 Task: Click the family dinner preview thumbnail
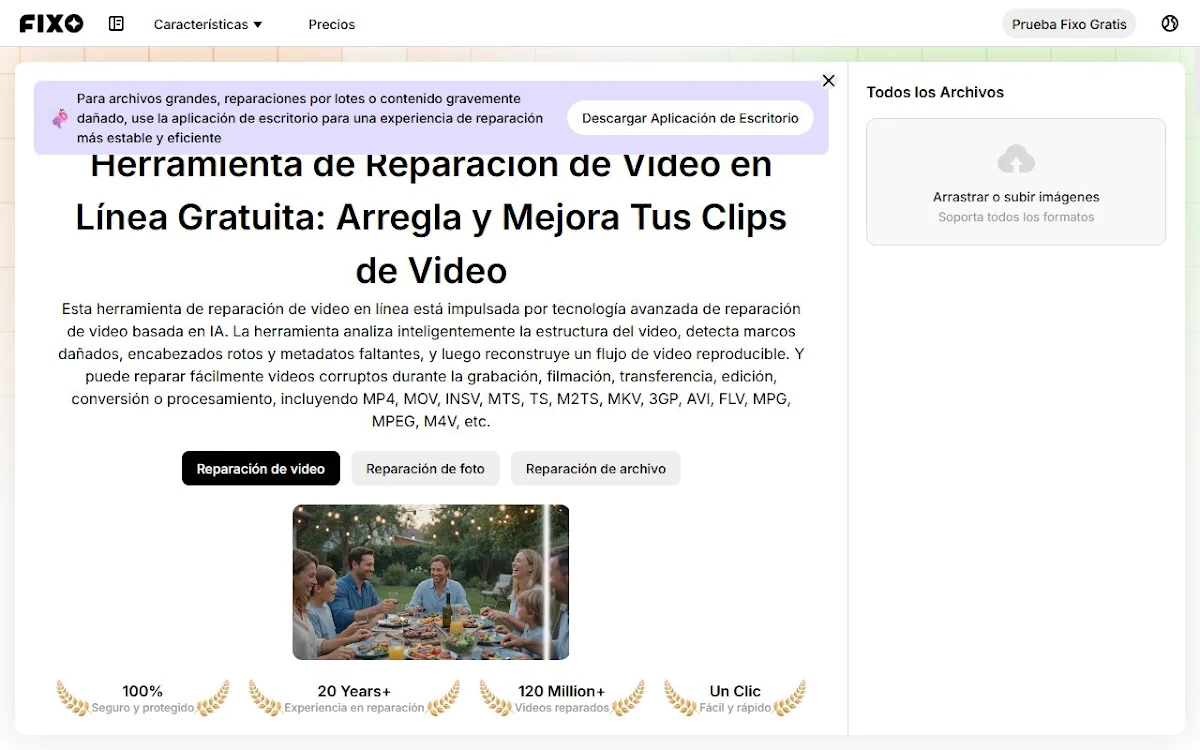tap(430, 582)
